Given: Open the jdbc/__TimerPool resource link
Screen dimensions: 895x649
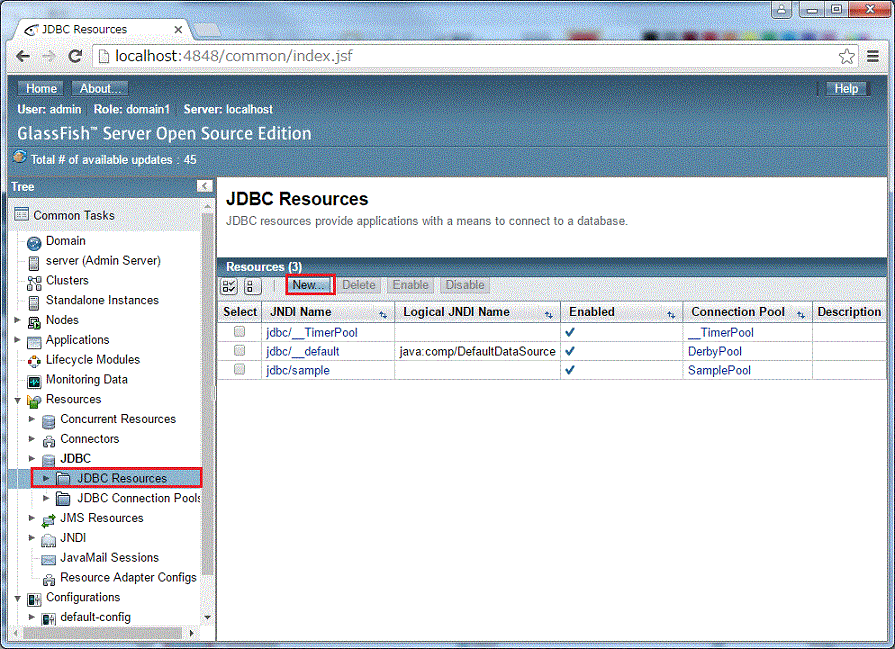Looking at the screenshot, I should tap(312, 332).
